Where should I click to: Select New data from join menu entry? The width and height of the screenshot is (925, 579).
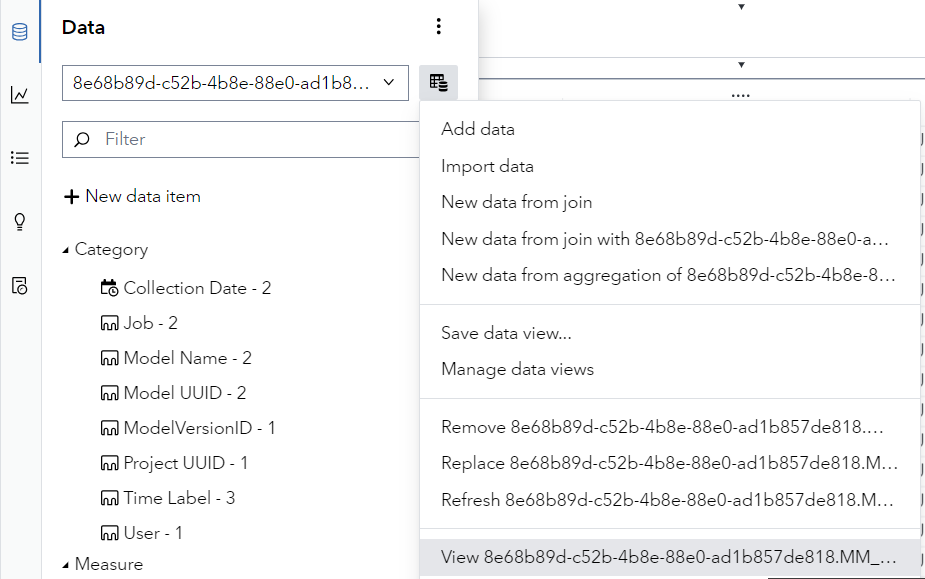click(516, 202)
